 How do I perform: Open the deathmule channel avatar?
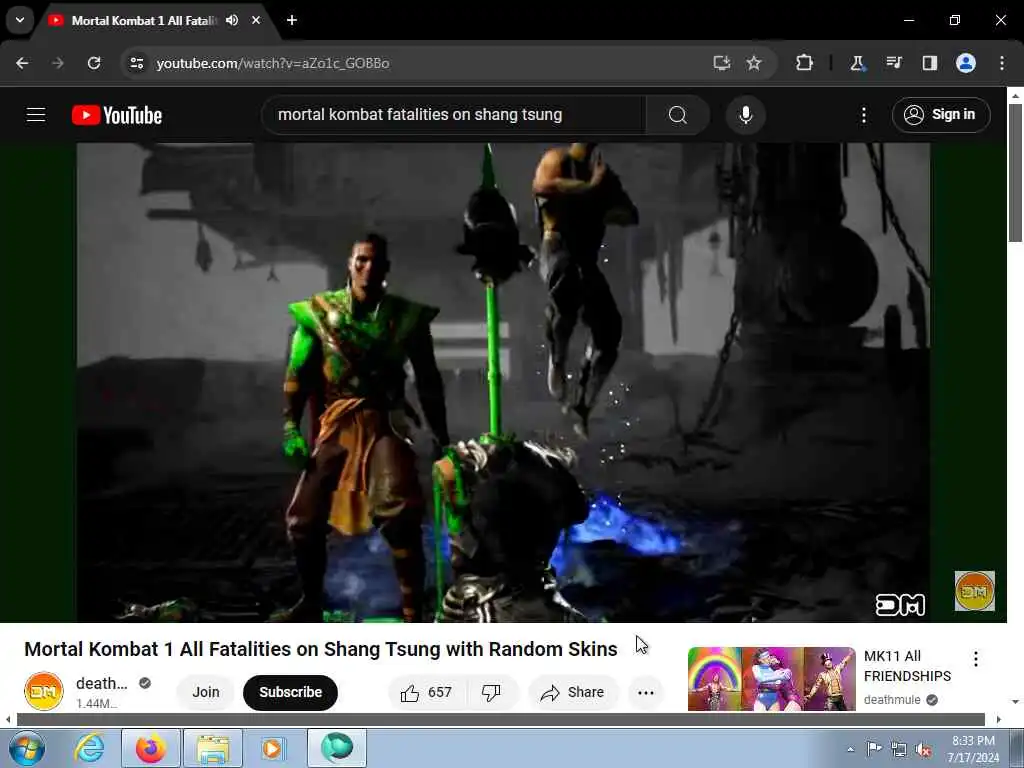coord(44,691)
